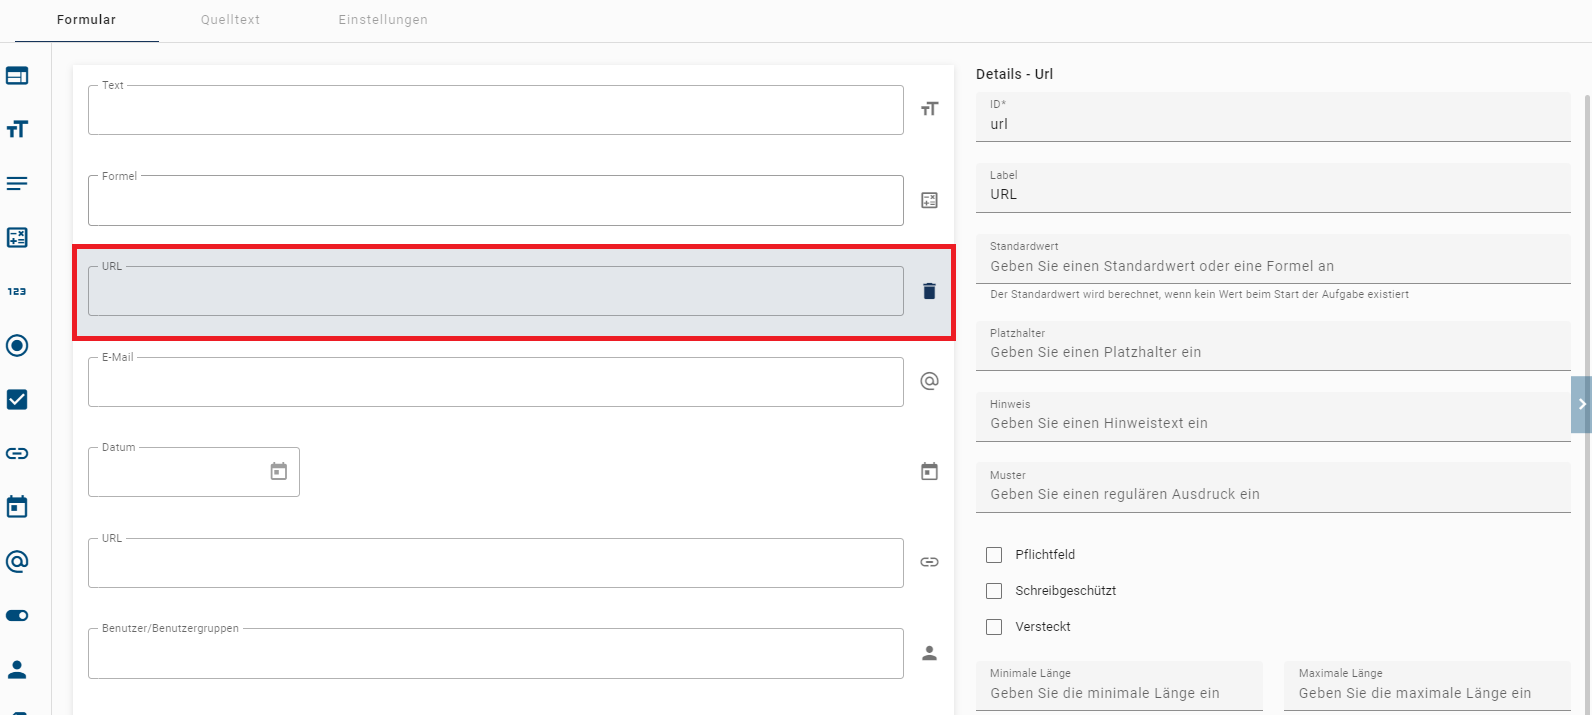Focus the Muster regular expression field
This screenshot has width=1592, height=715.
coord(1272,494)
